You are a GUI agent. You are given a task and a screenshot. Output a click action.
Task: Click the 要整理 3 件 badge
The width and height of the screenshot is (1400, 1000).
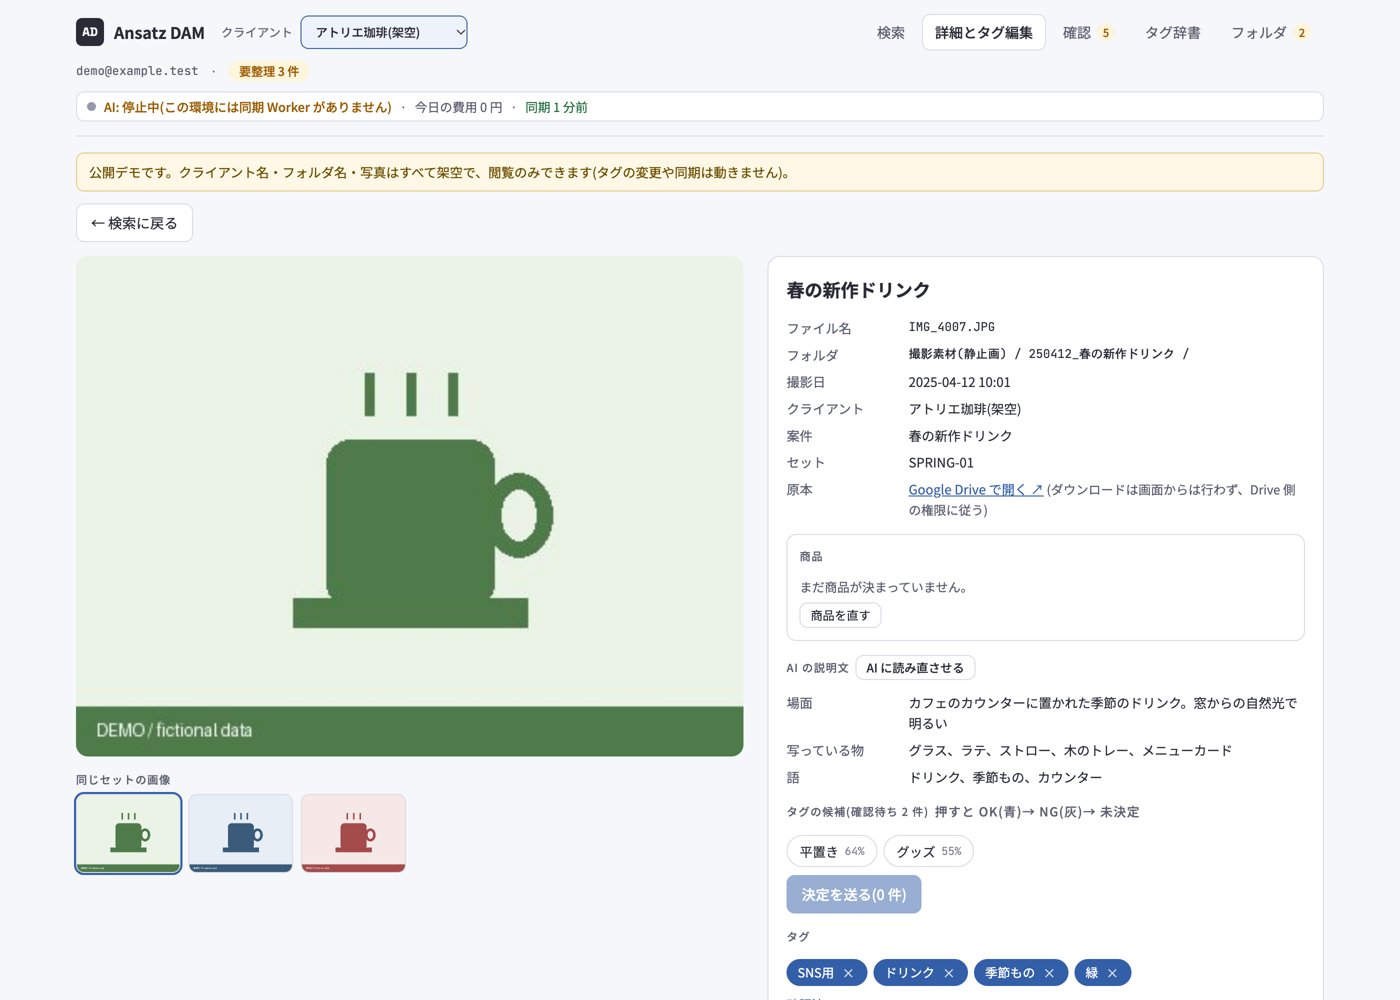click(269, 71)
